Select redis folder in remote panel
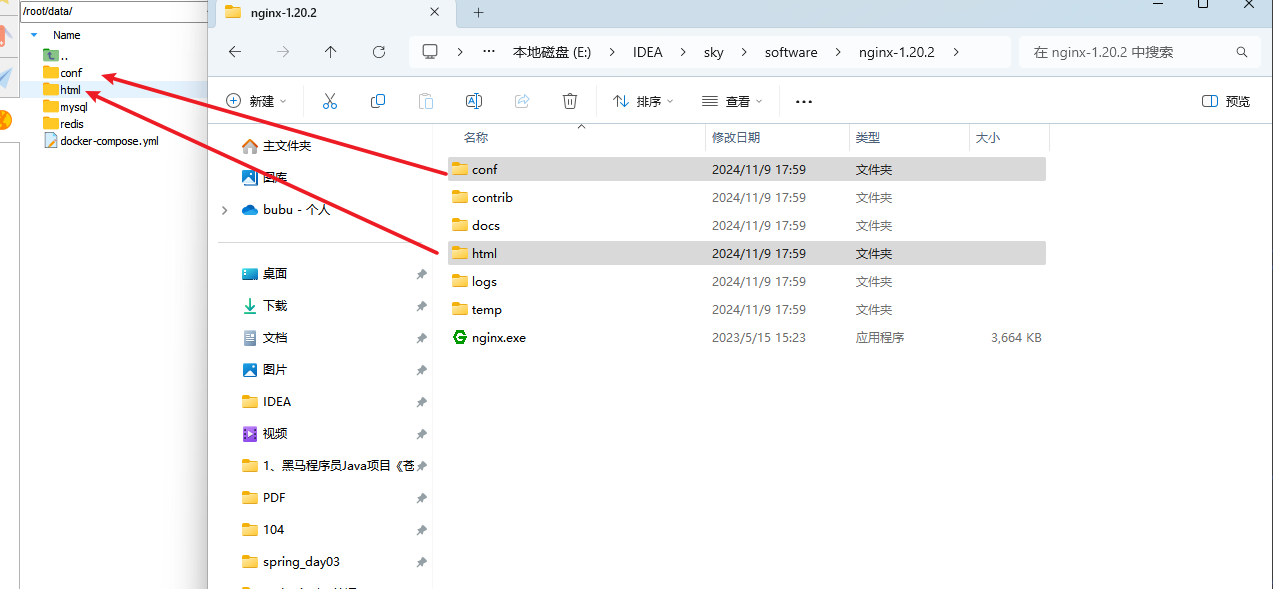Image resolution: width=1273 pixels, height=589 pixels. click(x=63, y=124)
